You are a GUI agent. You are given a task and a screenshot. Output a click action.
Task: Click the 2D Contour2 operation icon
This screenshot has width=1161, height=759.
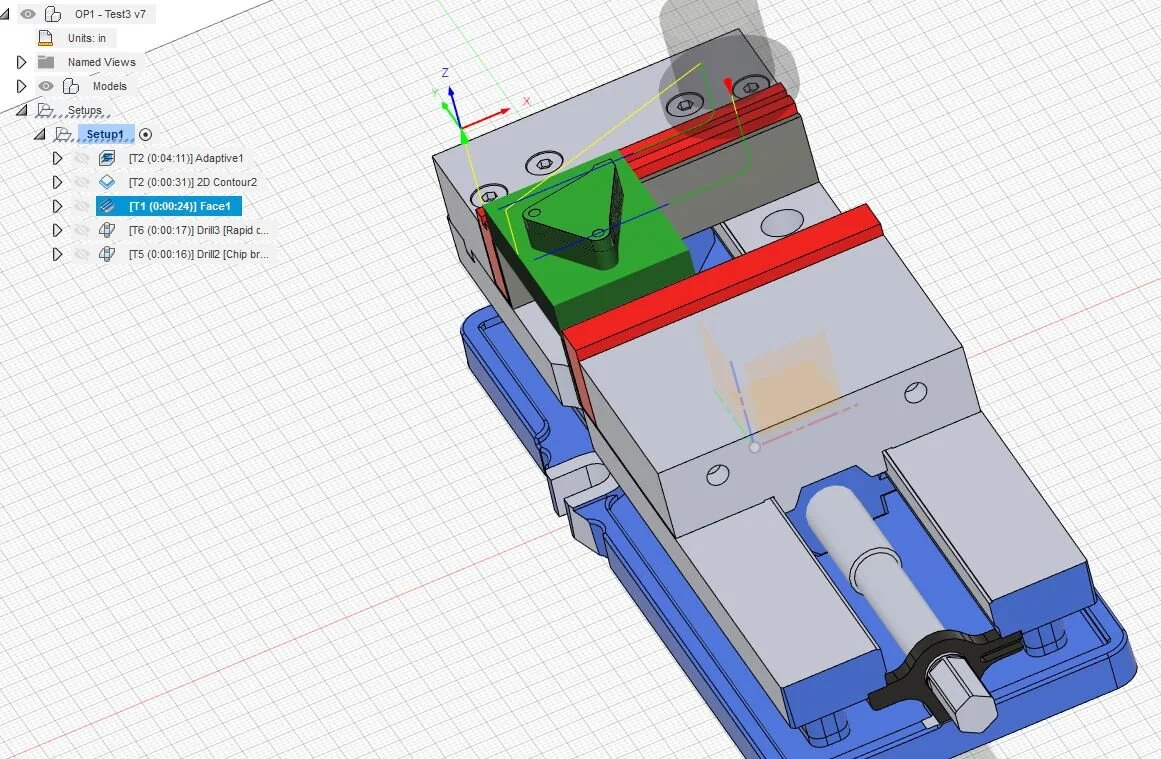107,181
